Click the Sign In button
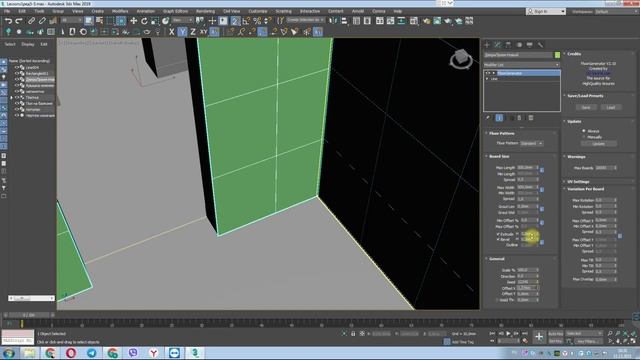Screen dimensions: 640x360 [x=546, y=11]
